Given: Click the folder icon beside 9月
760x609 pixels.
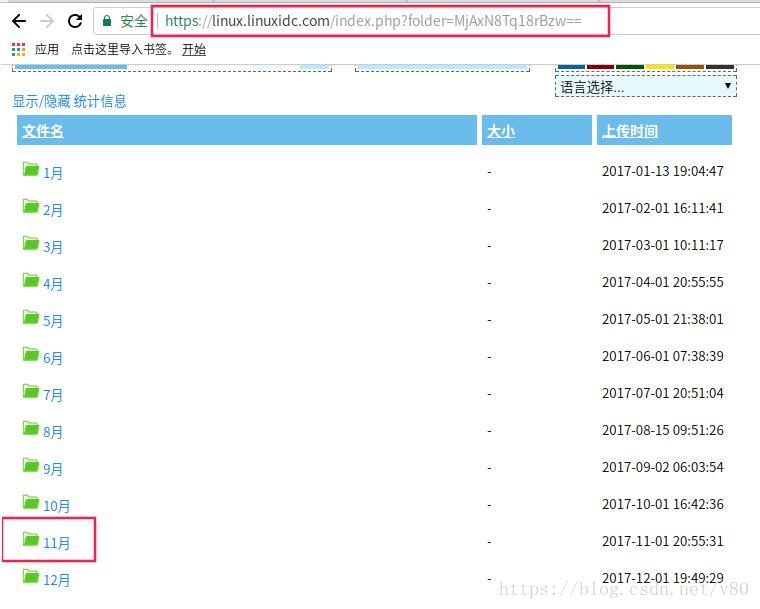Looking at the screenshot, I should (31, 465).
